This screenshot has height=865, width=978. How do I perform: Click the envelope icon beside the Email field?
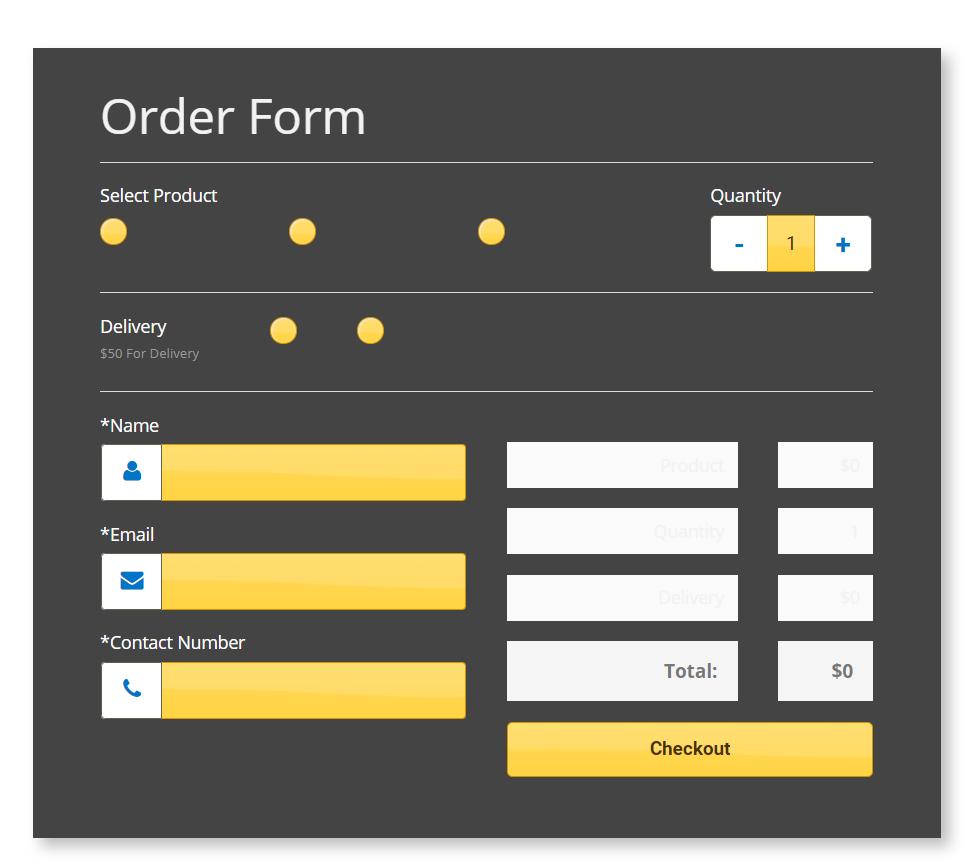point(130,581)
